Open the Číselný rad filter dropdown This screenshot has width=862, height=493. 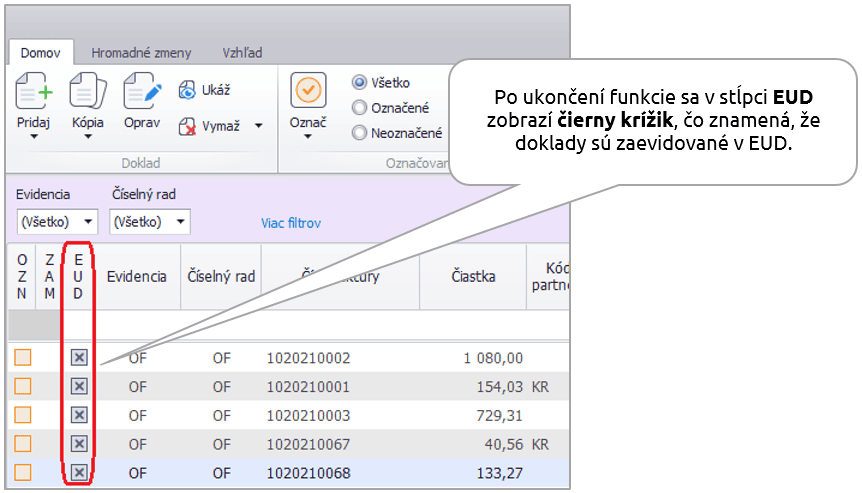(x=149, y=221)
